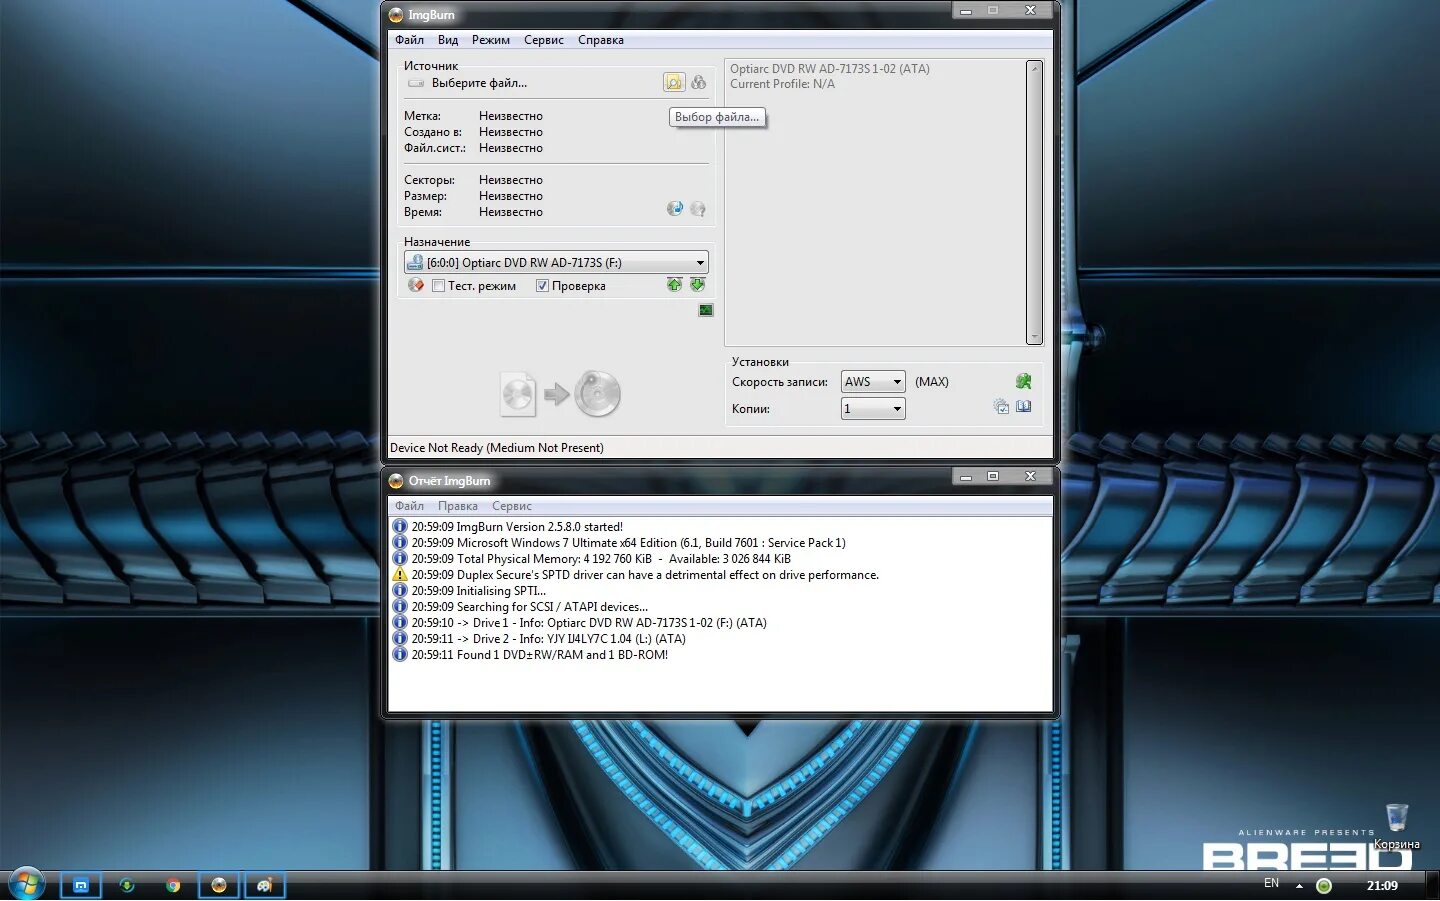Minimize the ImgBurn main window
Viewport: 1440px width, 901px height.
[965, 11]
